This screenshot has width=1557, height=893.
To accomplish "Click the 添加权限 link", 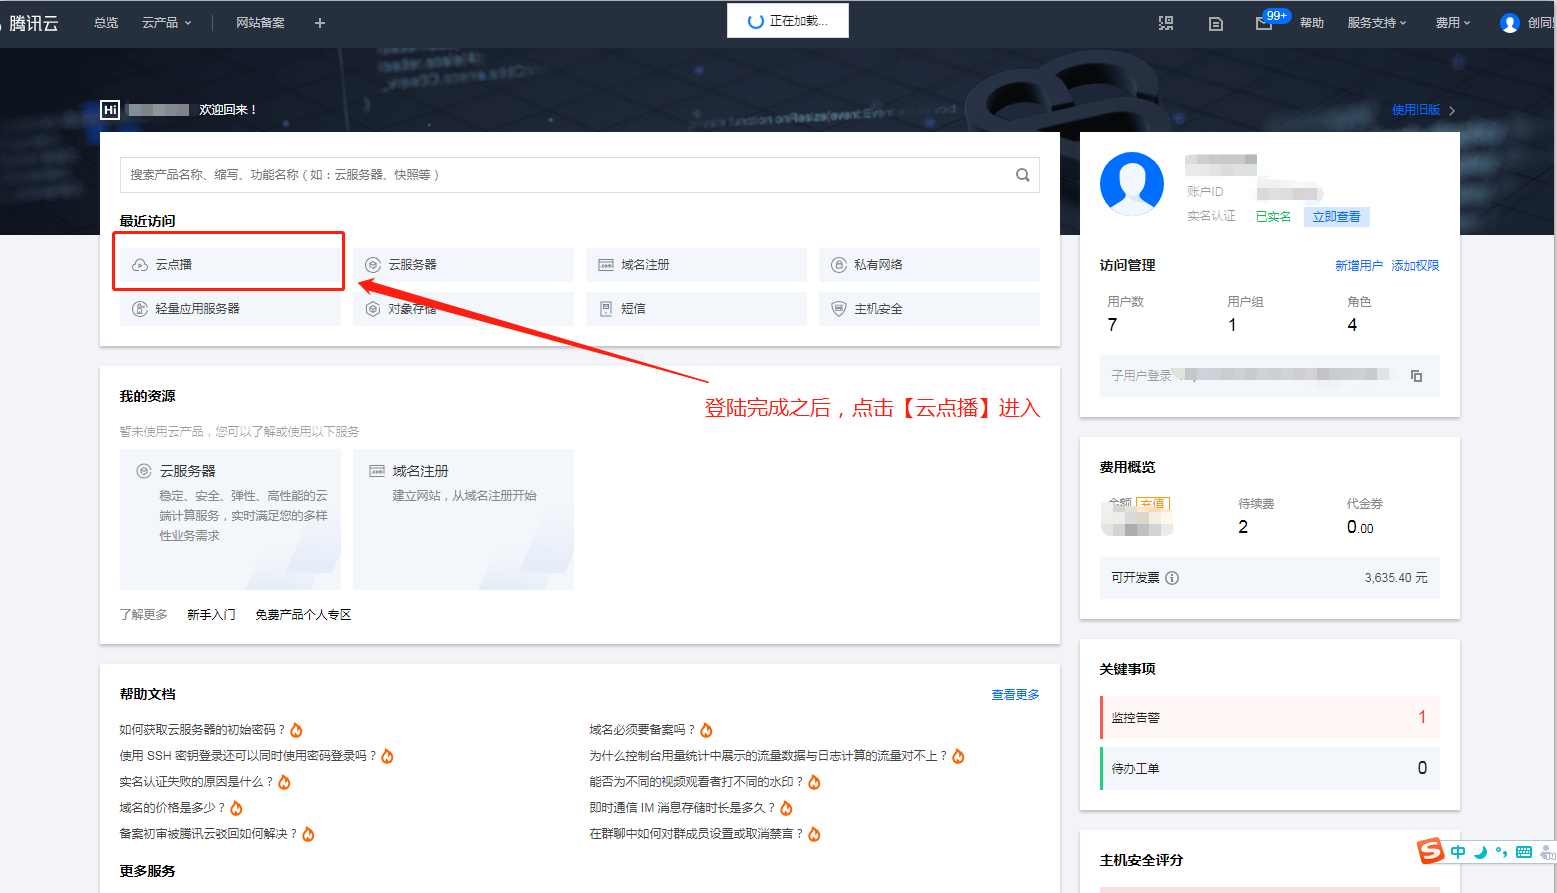I will coord(1415,266).
